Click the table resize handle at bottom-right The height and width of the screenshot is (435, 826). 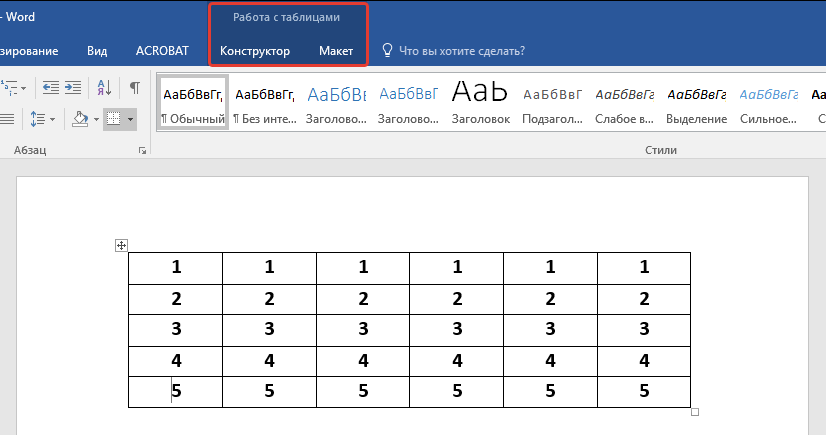[x=695, y=412]
